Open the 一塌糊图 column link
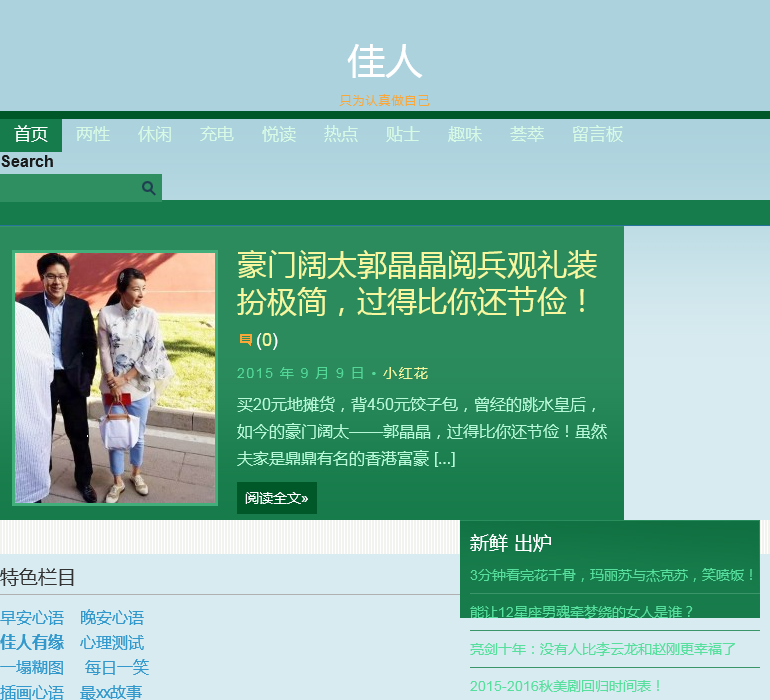 32,668
